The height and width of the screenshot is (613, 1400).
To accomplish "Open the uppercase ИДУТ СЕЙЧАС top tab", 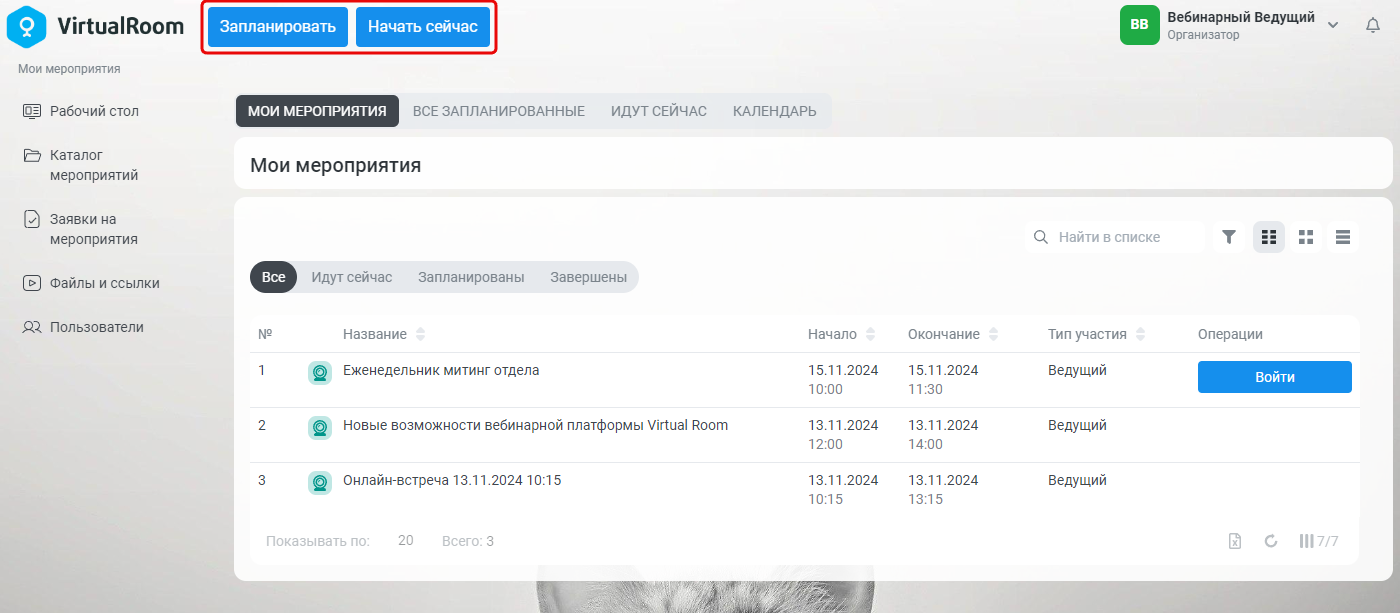I will point(659,111).
